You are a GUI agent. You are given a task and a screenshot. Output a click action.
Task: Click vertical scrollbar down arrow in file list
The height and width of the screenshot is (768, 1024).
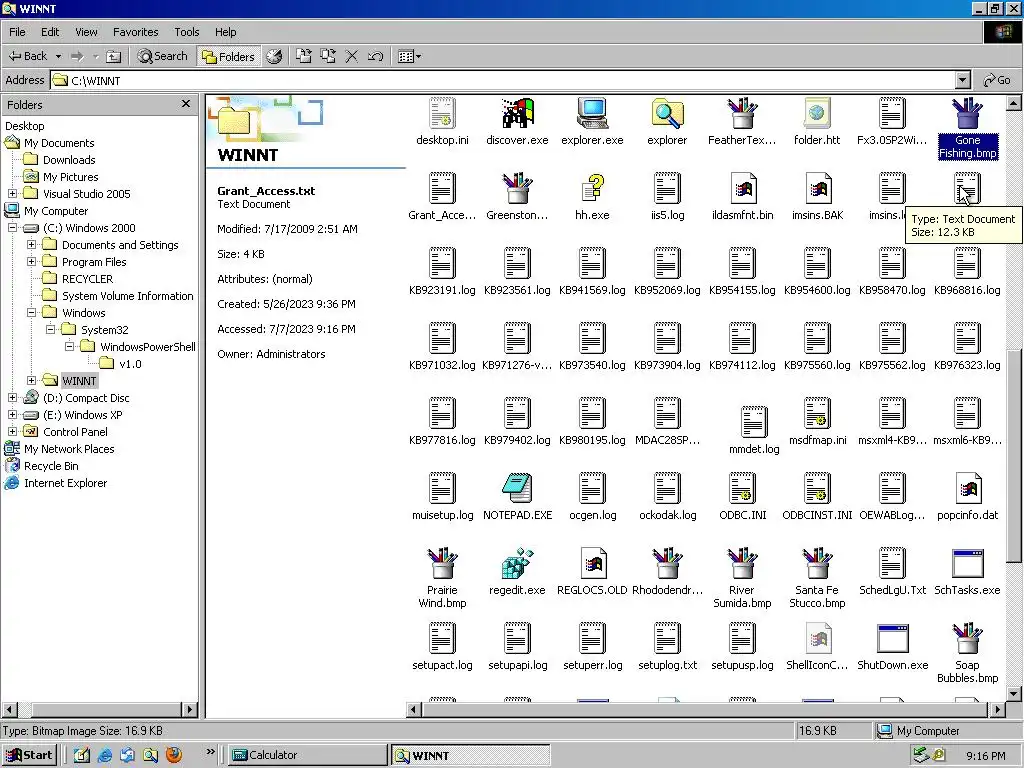(x=1014, y=694)
